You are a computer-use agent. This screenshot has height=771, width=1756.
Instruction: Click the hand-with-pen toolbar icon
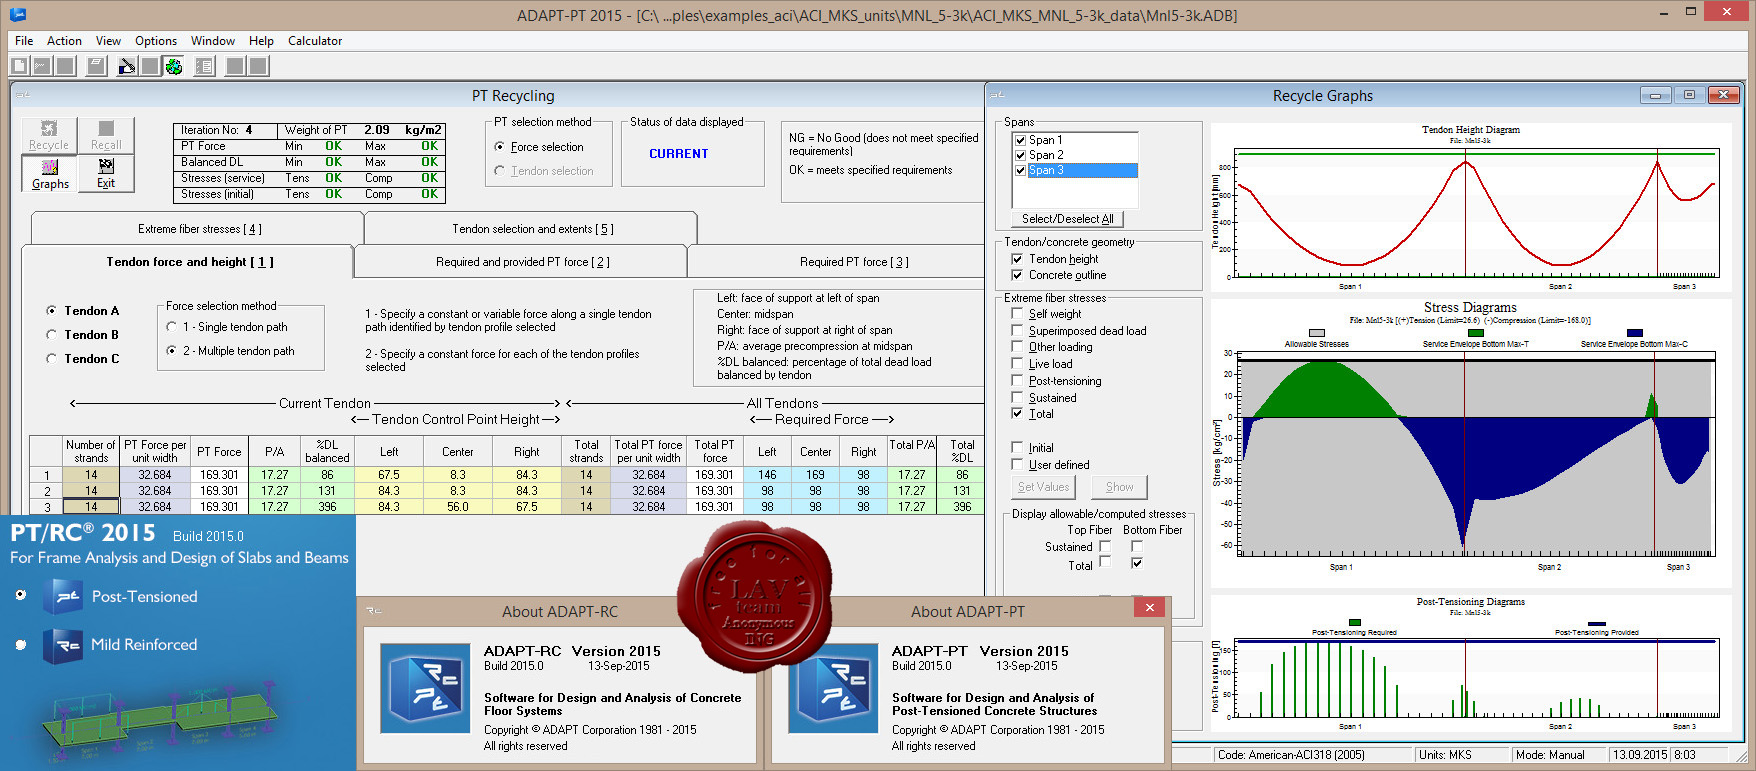coord(126,66)
